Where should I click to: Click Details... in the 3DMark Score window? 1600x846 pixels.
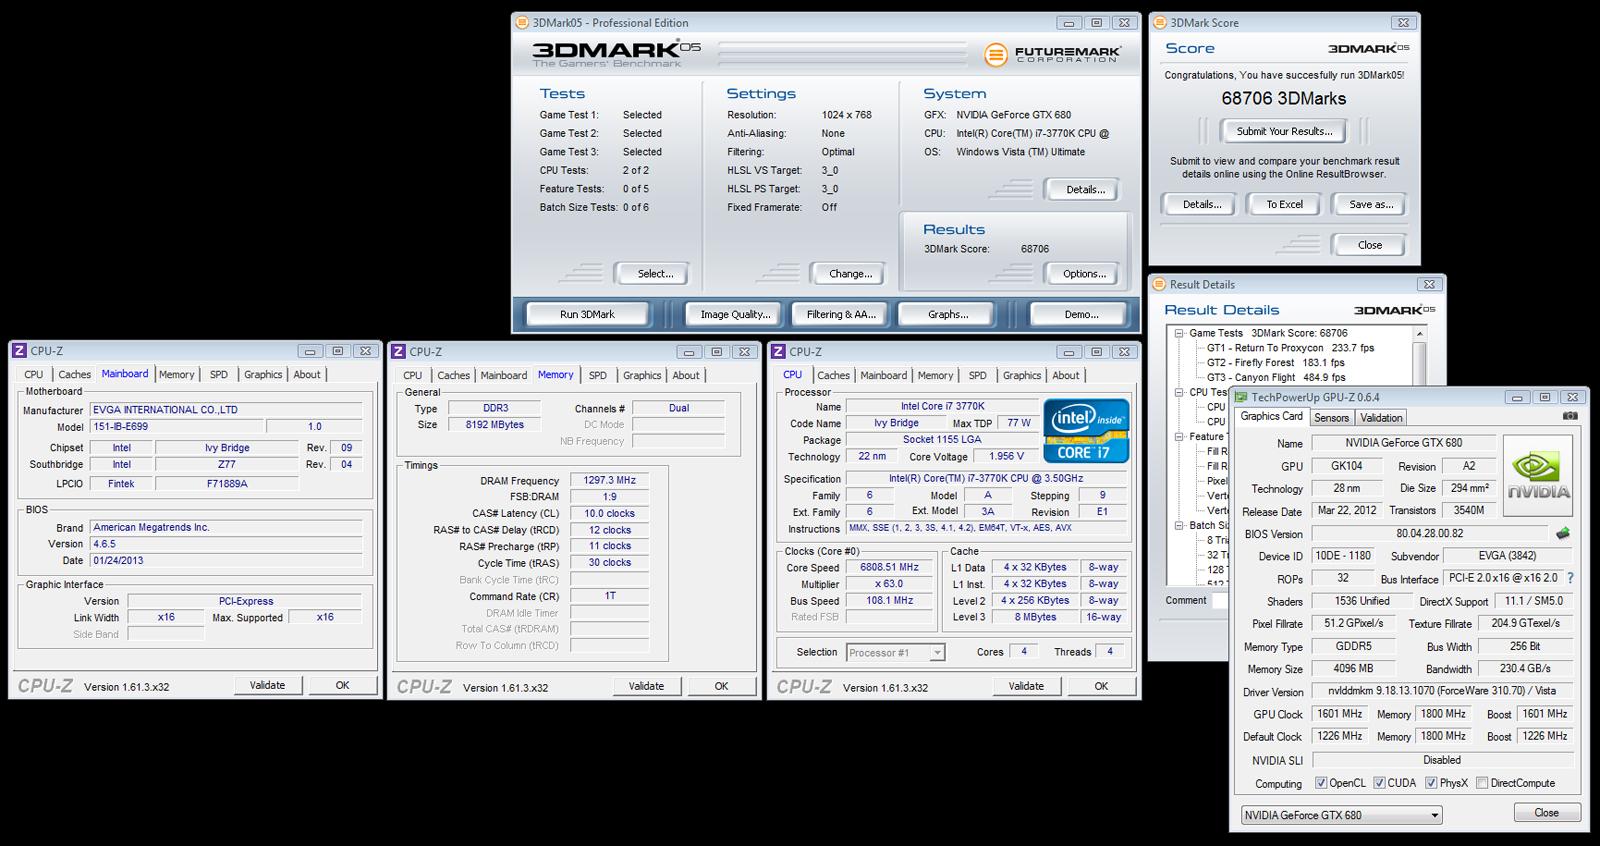click(1202, 204)
